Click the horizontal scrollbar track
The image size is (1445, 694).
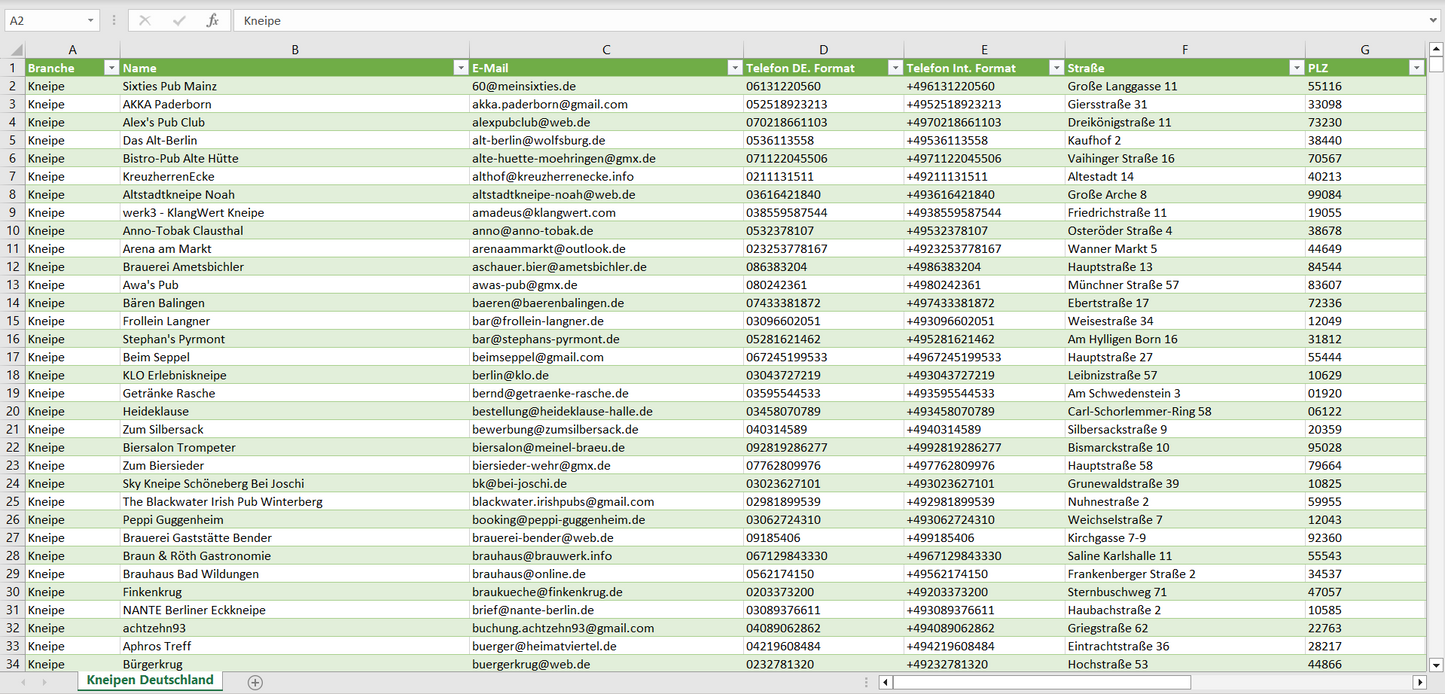1300,682
